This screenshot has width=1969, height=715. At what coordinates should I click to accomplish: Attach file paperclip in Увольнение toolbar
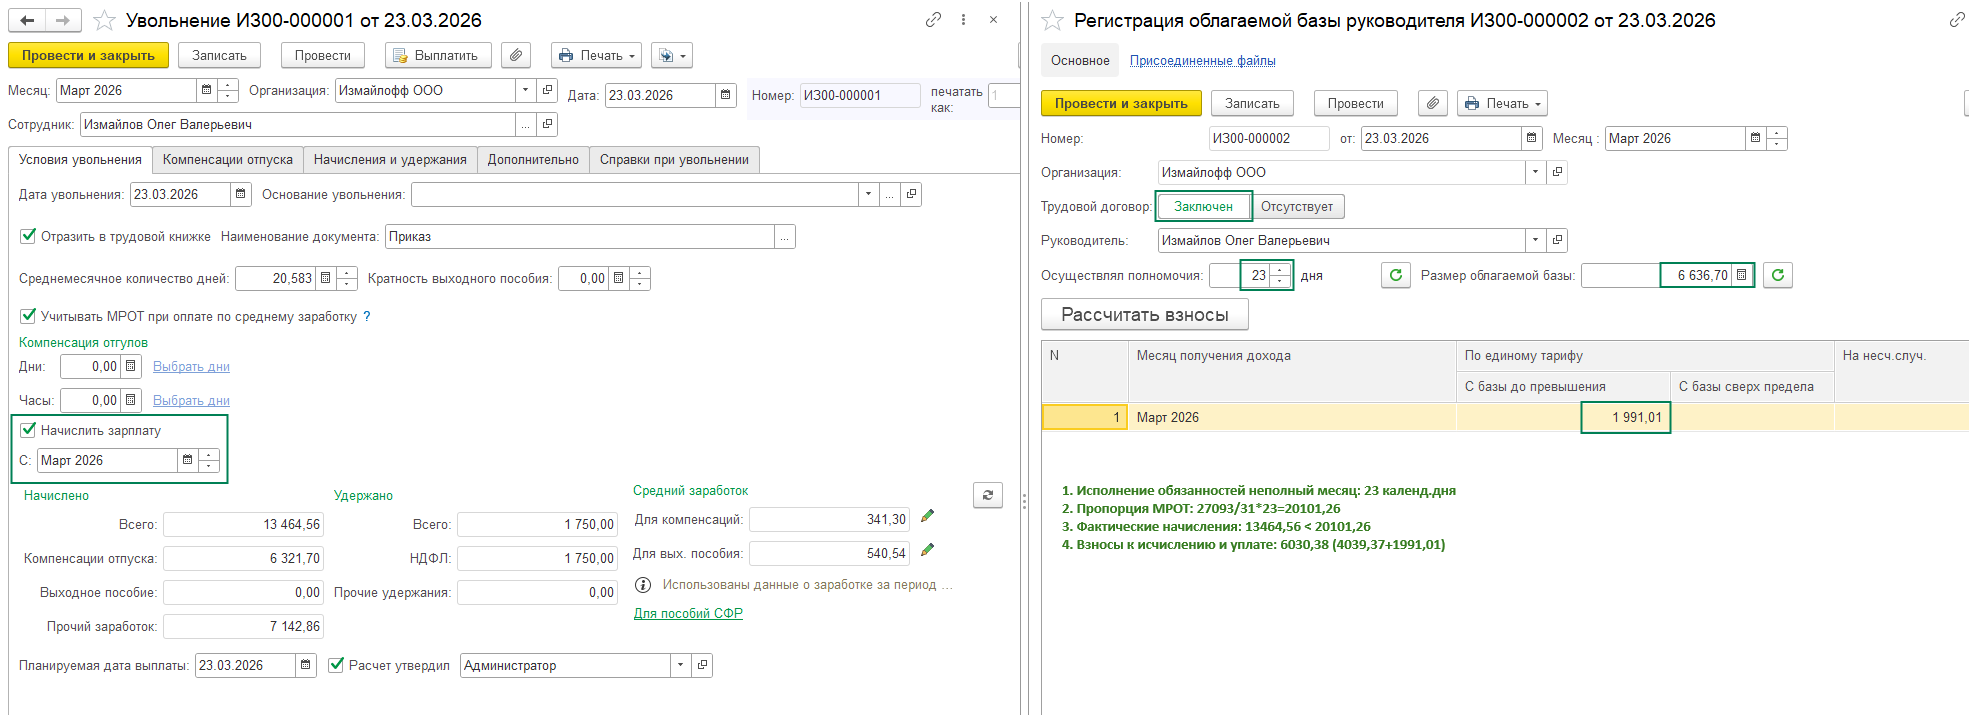pos(516,55)
